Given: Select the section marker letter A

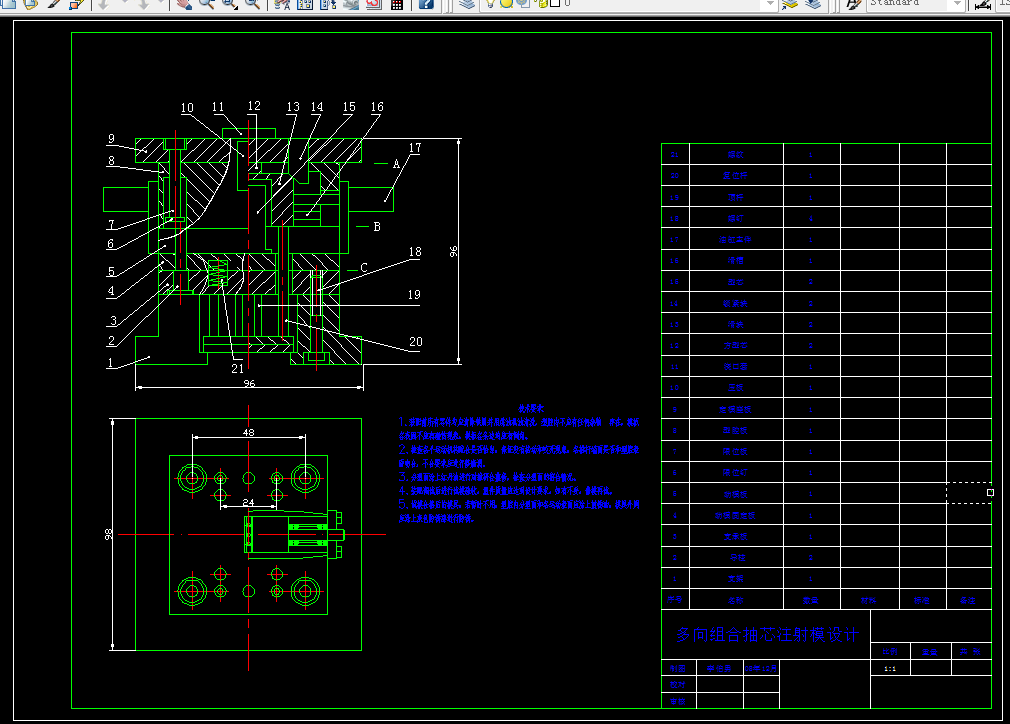Looking at the screenshot, I should pos(396,164).
